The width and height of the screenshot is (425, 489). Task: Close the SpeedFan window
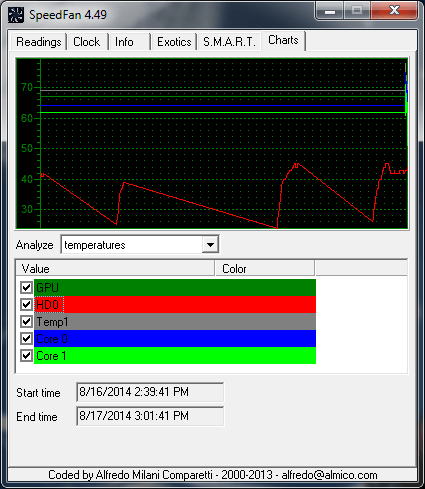click(394, 11)
